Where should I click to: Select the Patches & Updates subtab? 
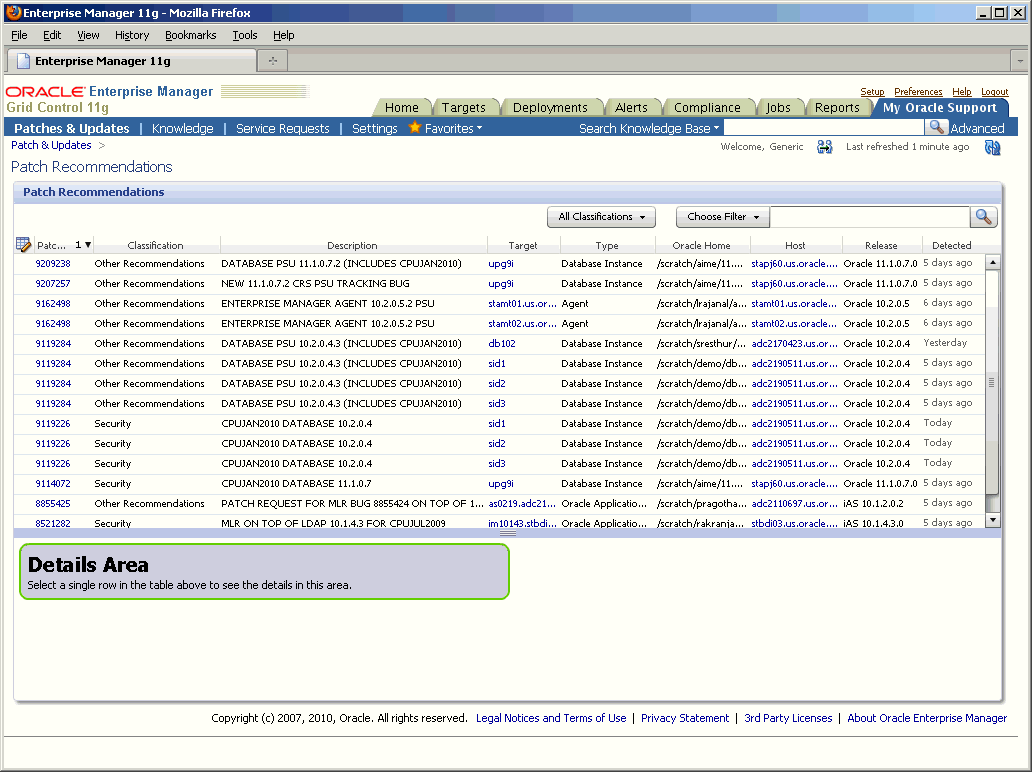click(72, 128)
